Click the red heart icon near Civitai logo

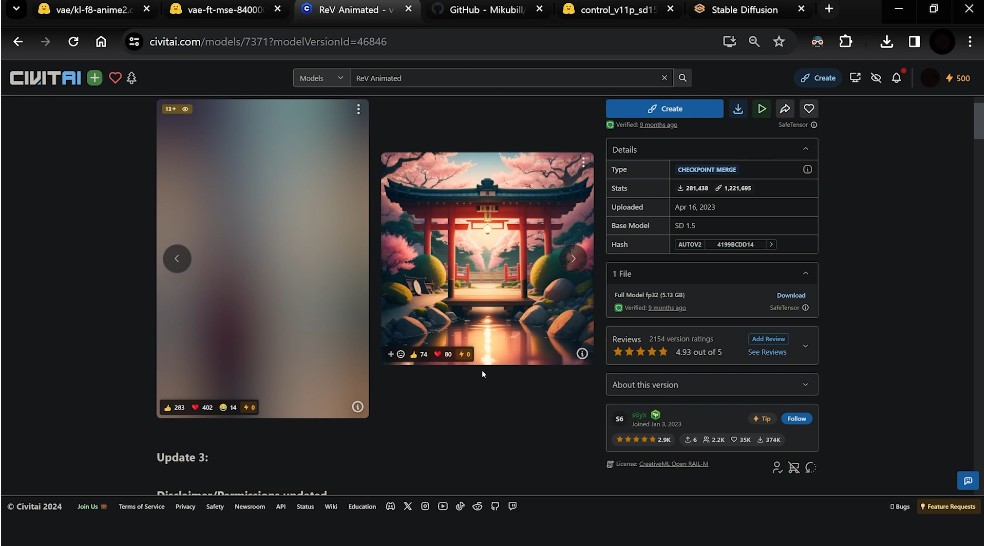click(115, 78)
